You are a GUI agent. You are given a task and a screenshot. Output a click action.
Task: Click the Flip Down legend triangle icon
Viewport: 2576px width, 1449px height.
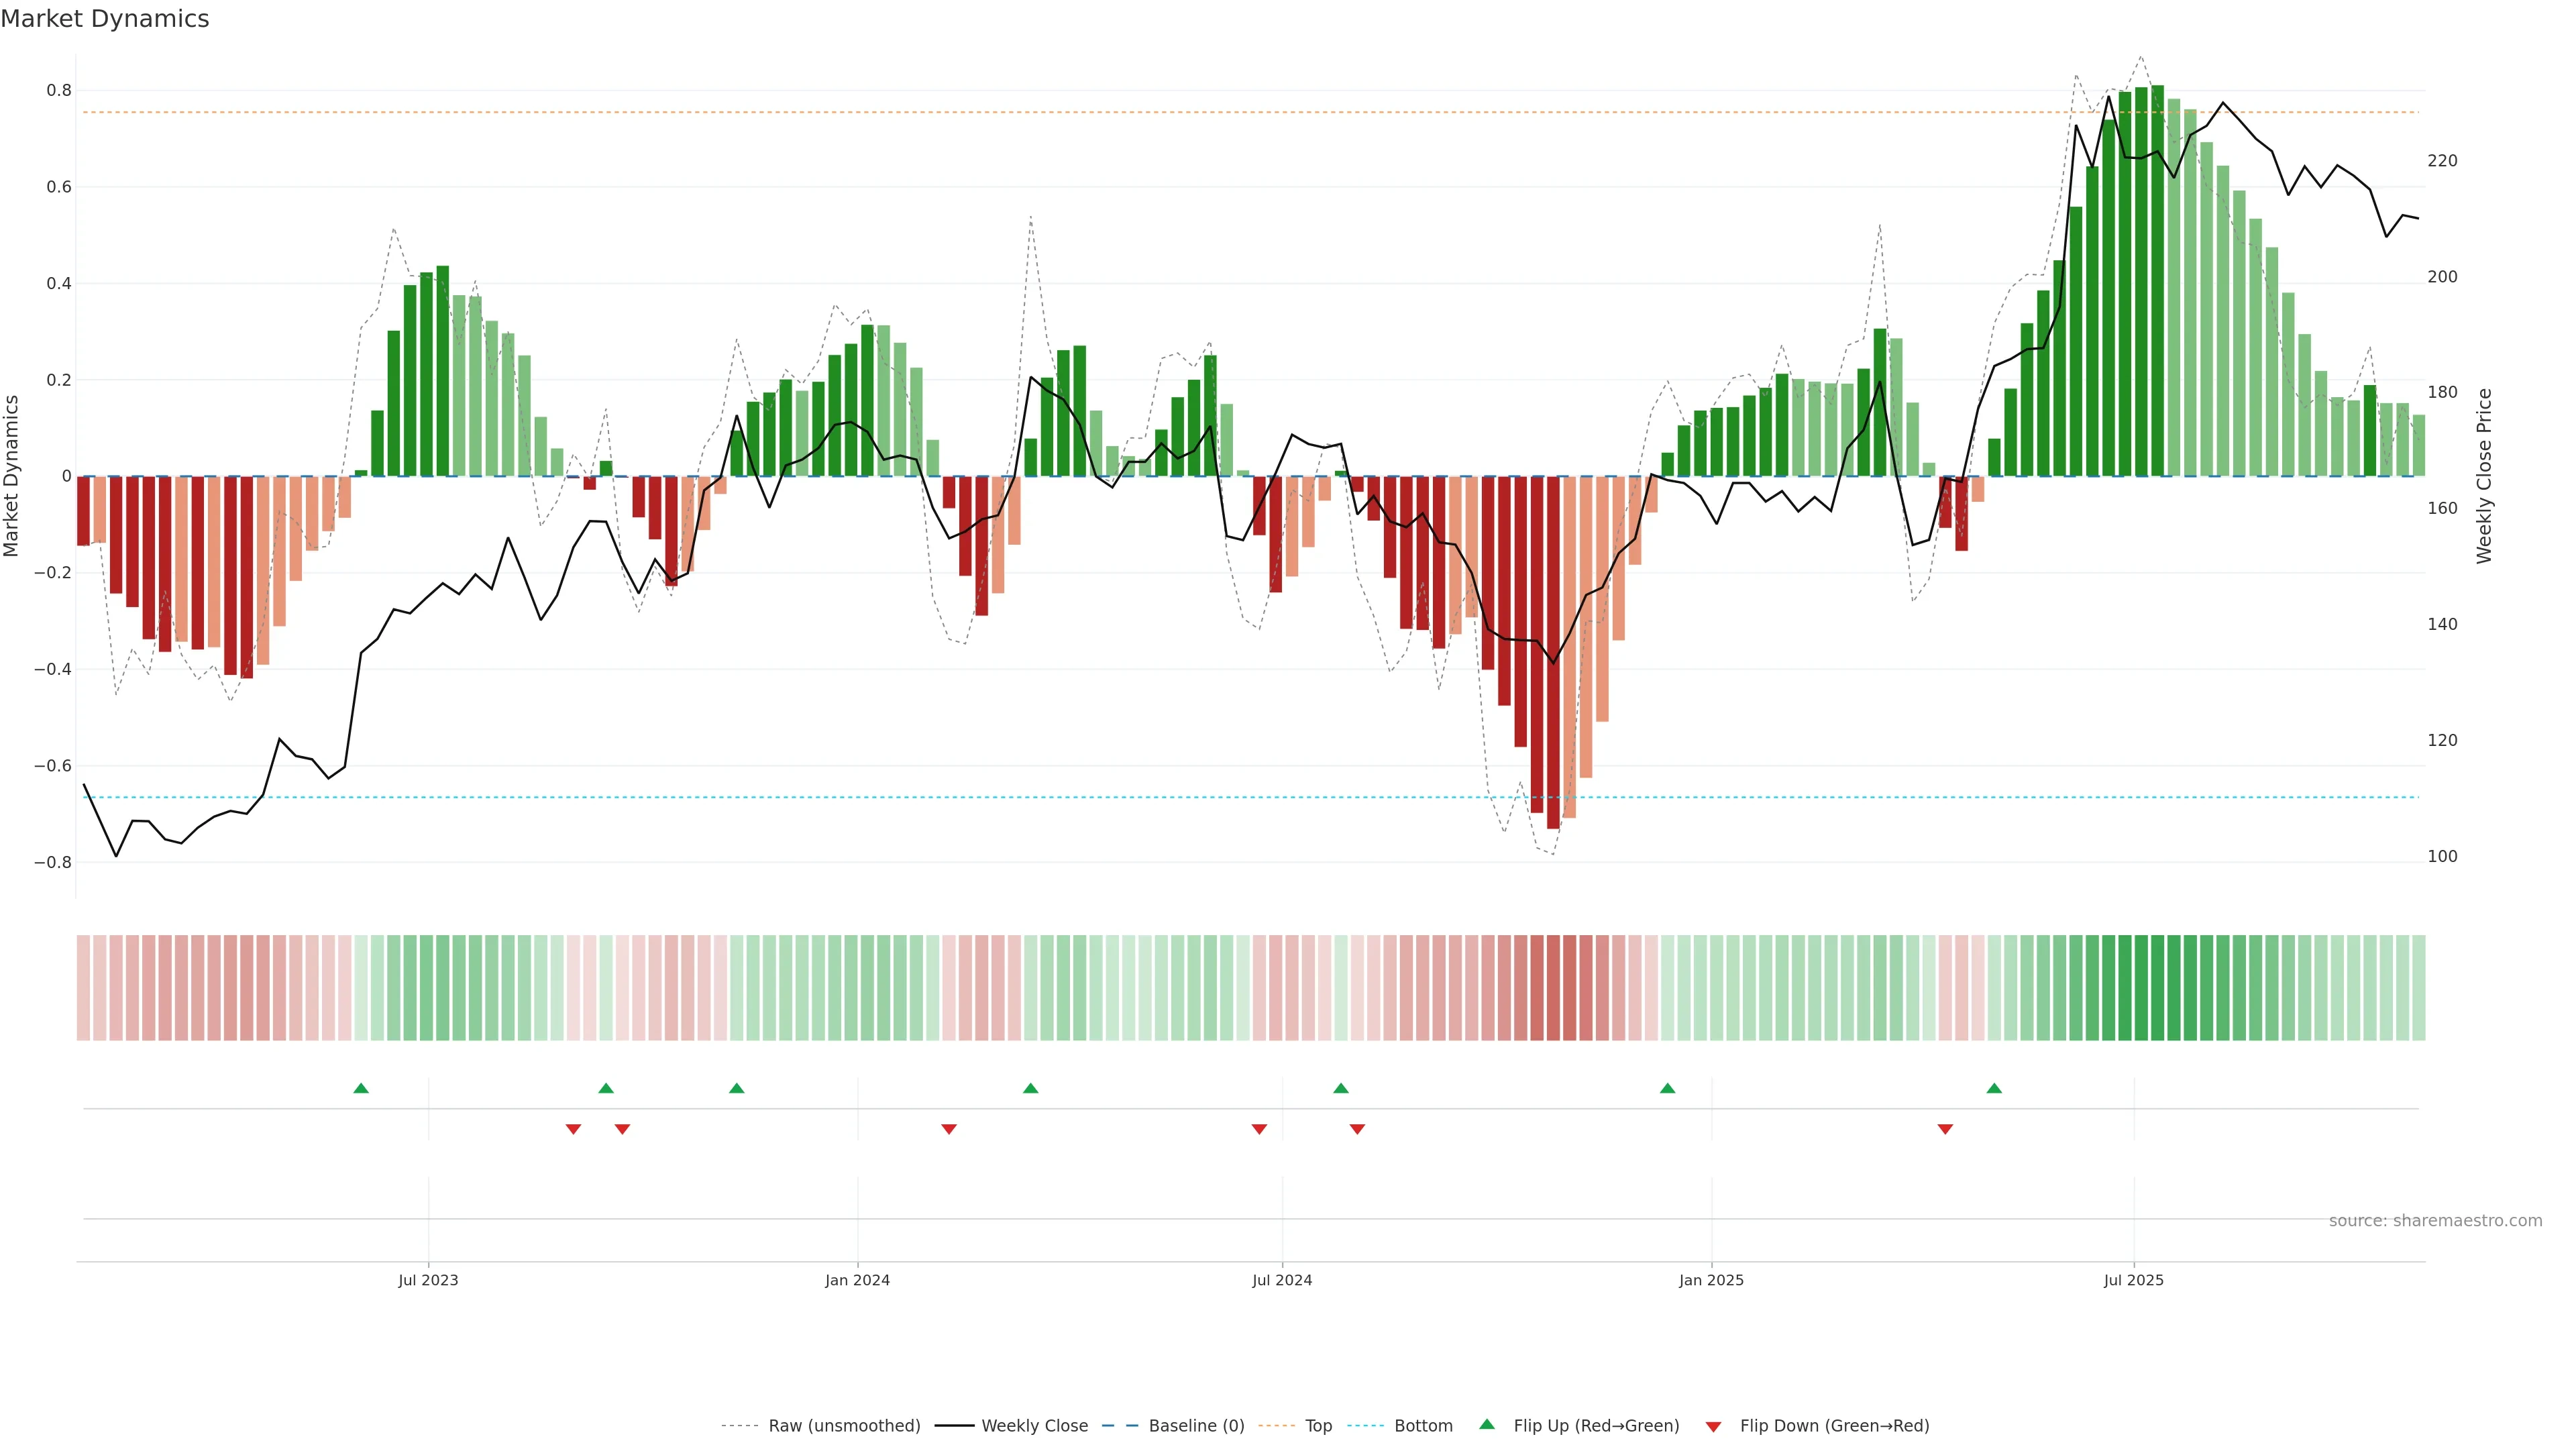pos(1713,1427)
